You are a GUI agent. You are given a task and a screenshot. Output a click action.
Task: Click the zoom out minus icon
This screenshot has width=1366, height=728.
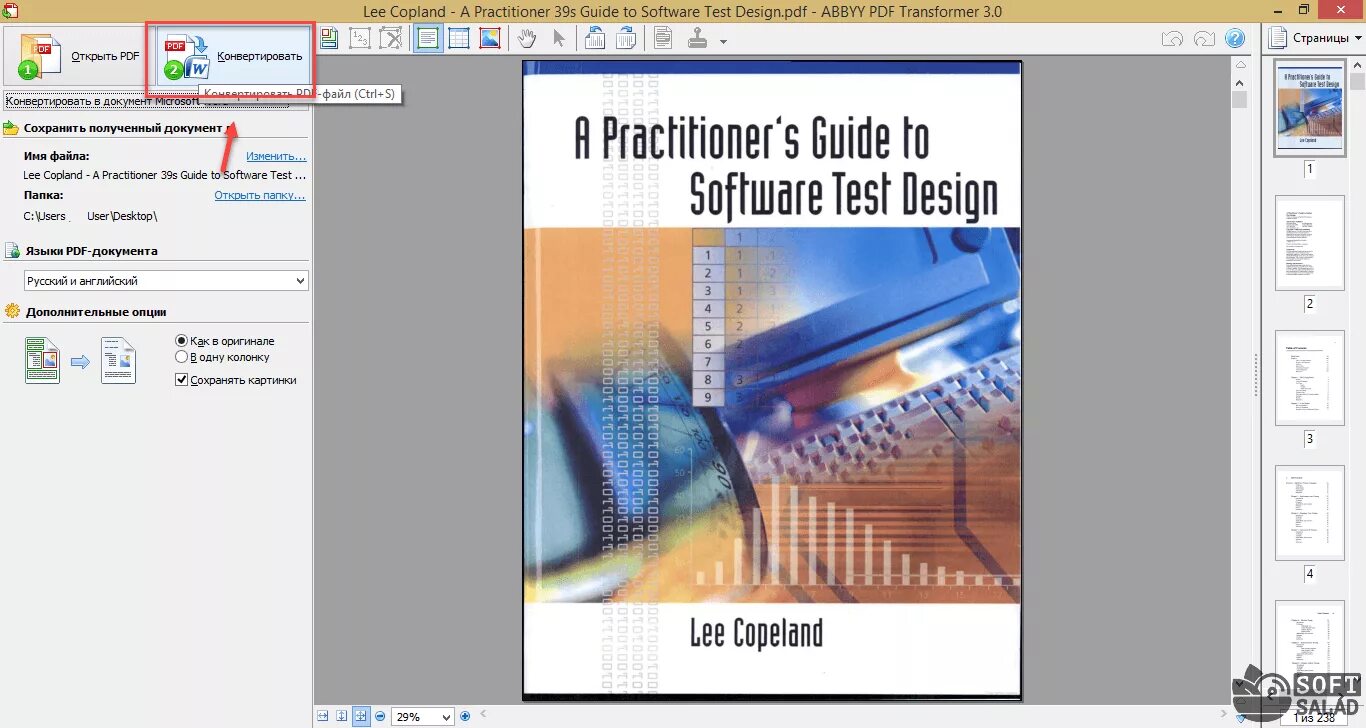(x=380, y=716)
